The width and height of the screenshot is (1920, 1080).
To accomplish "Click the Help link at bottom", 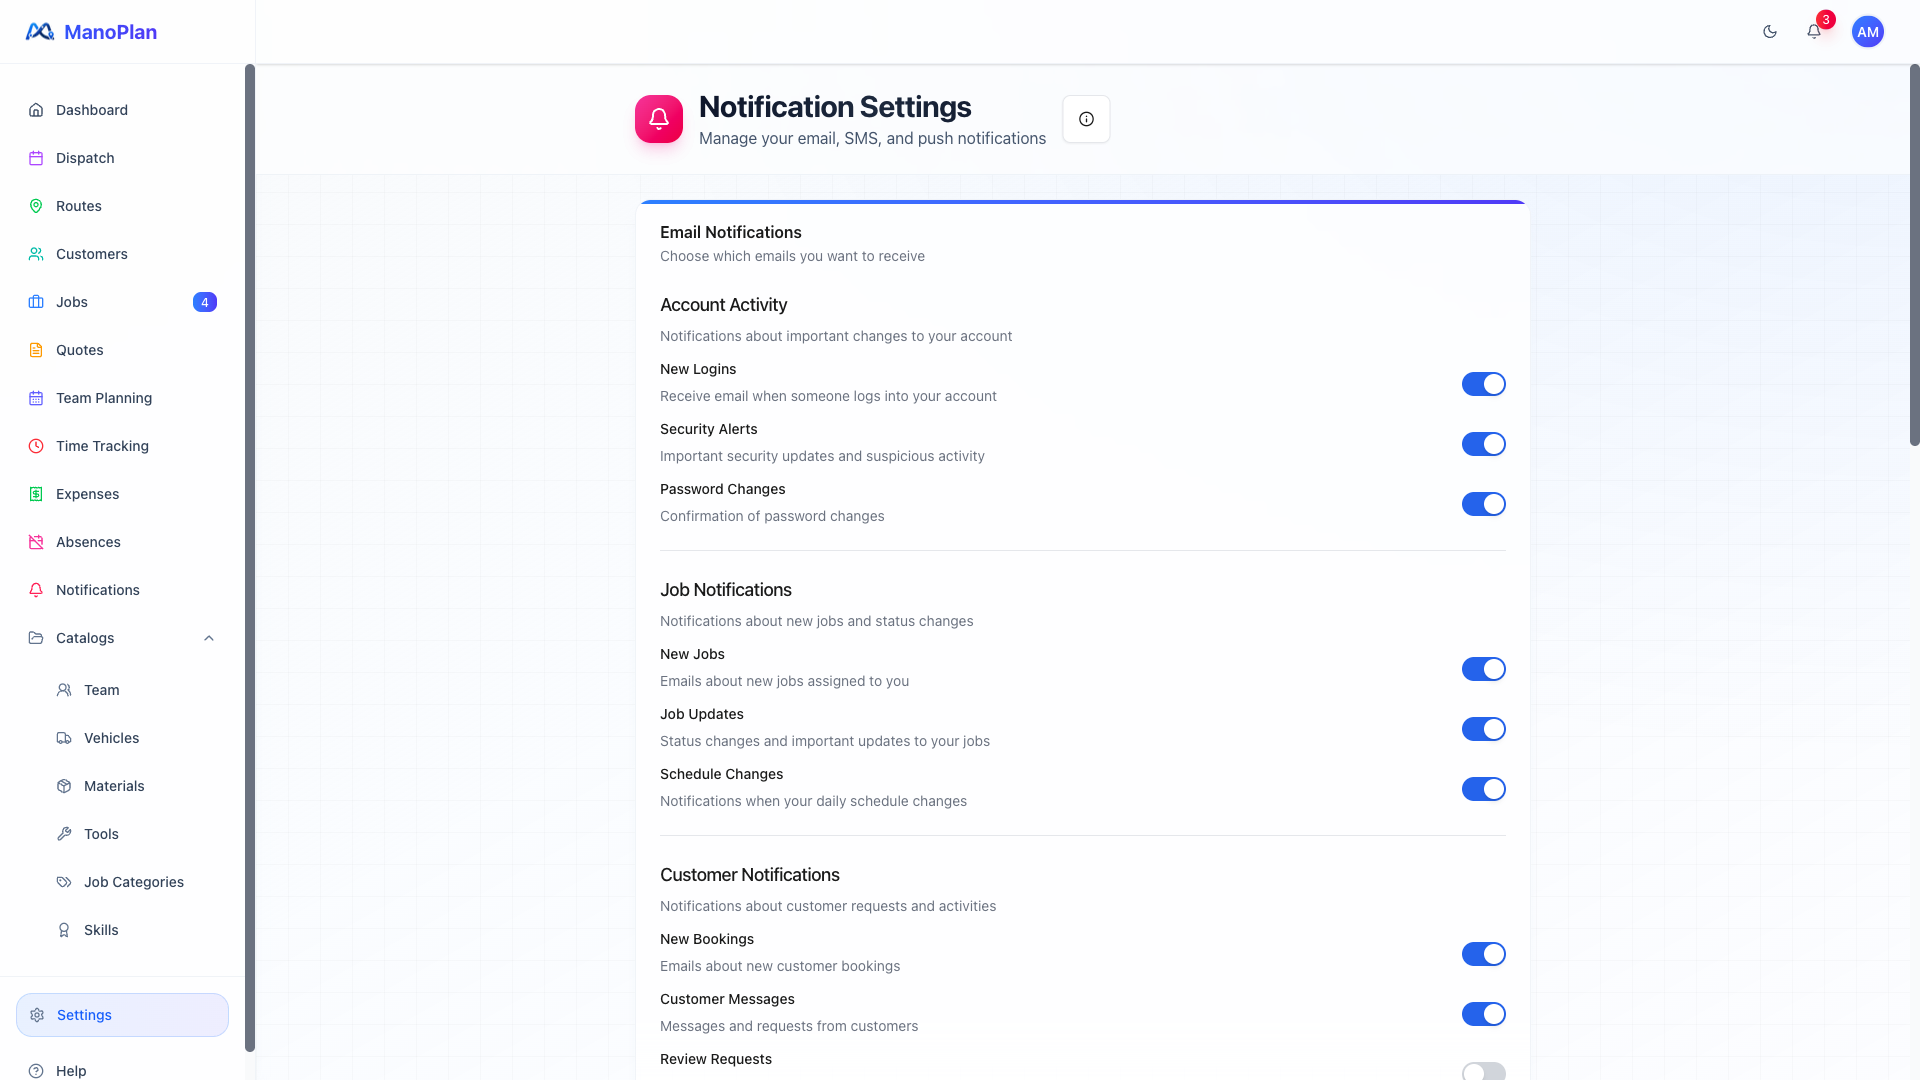I will click(71, 1070).
